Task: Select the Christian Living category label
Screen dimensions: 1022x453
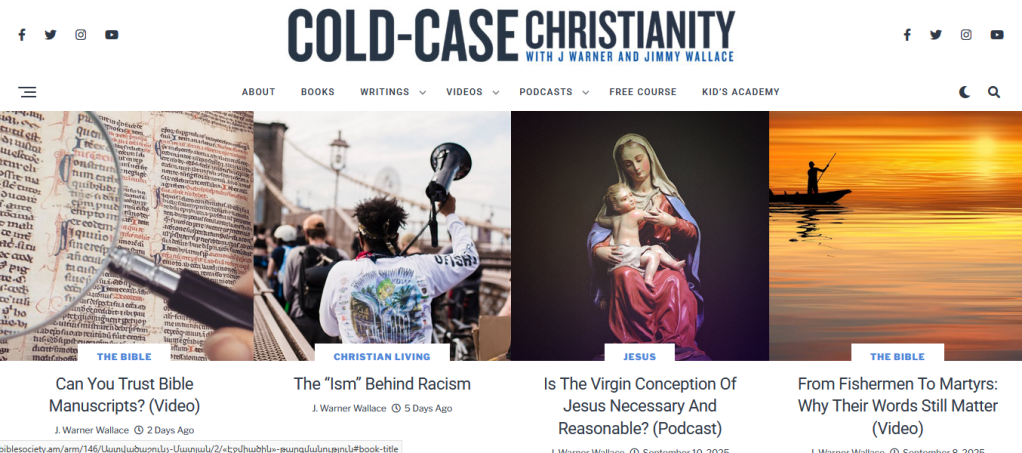Action: tap(382, 357)
